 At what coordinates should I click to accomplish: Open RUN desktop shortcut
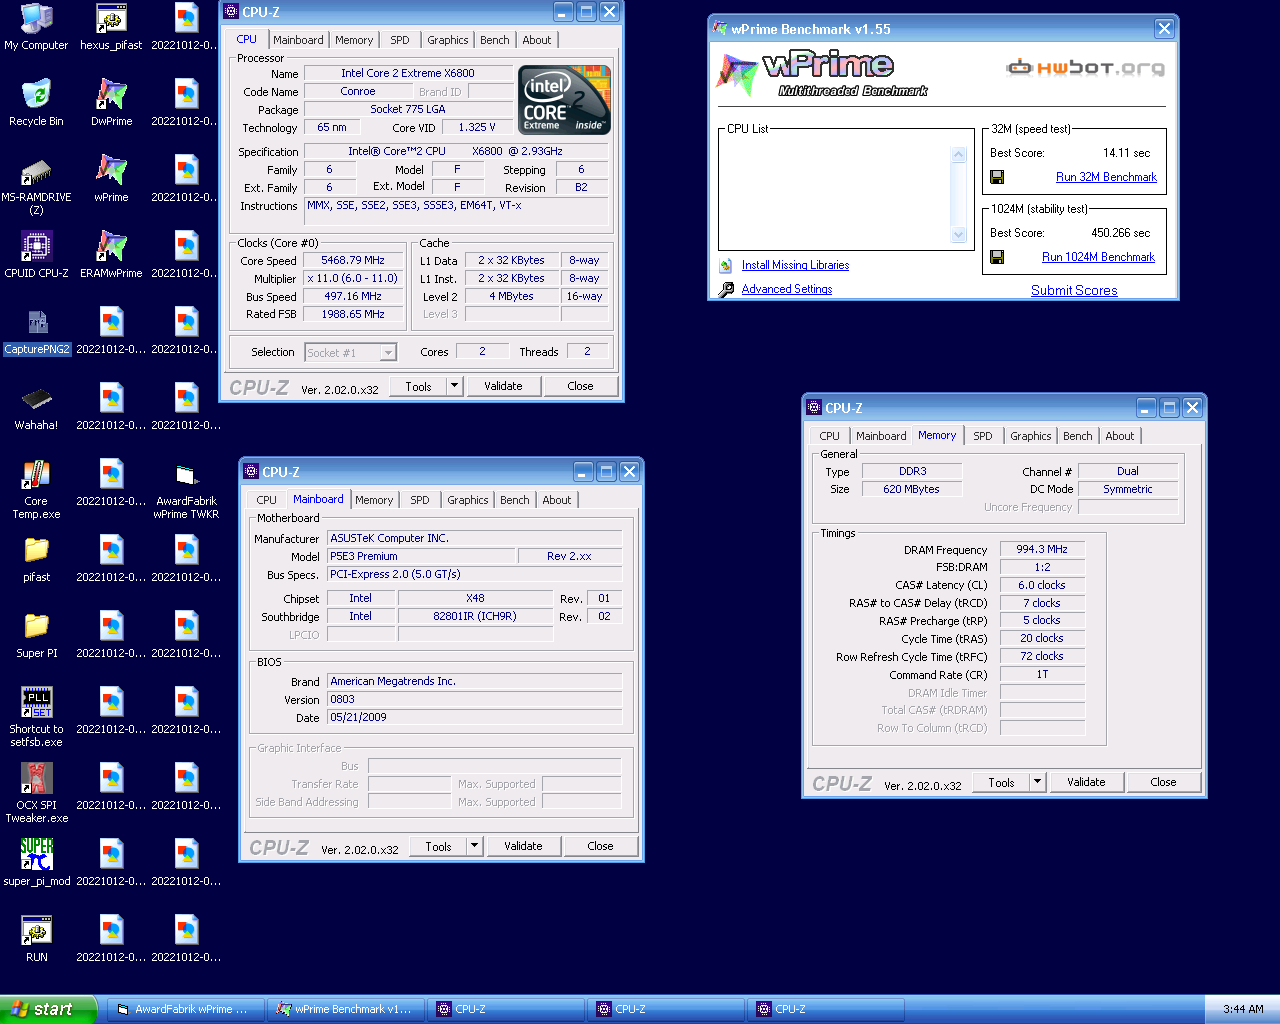[36, 939]
